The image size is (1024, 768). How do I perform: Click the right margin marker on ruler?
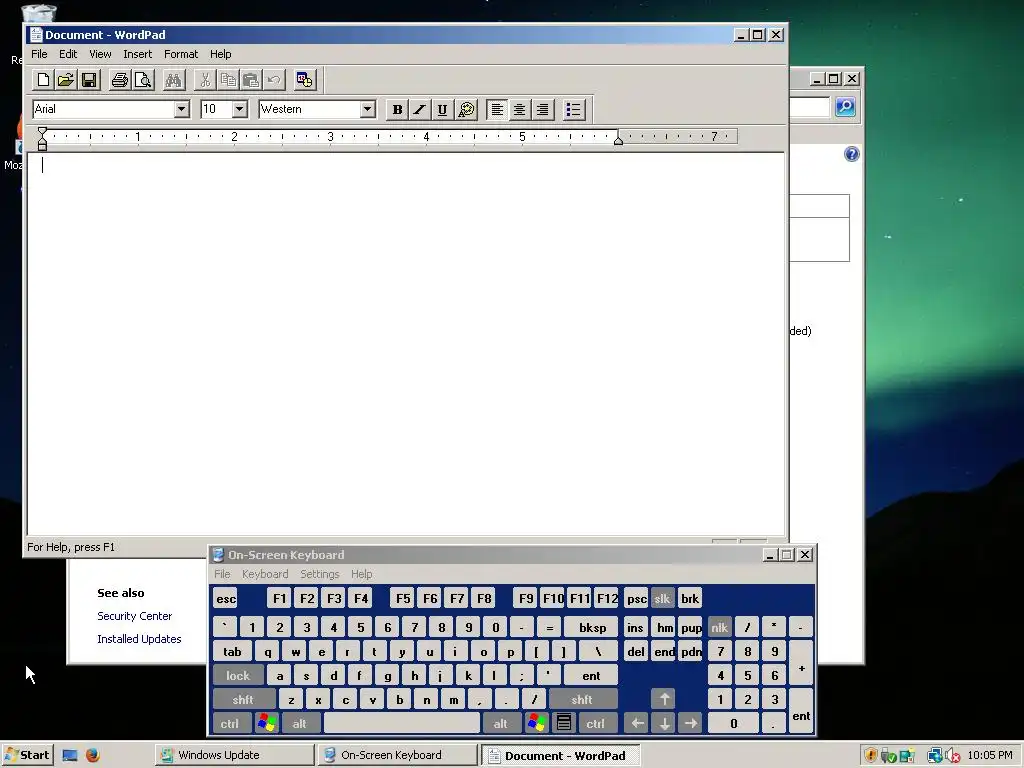pyautogui.click(x=618, y=140)
